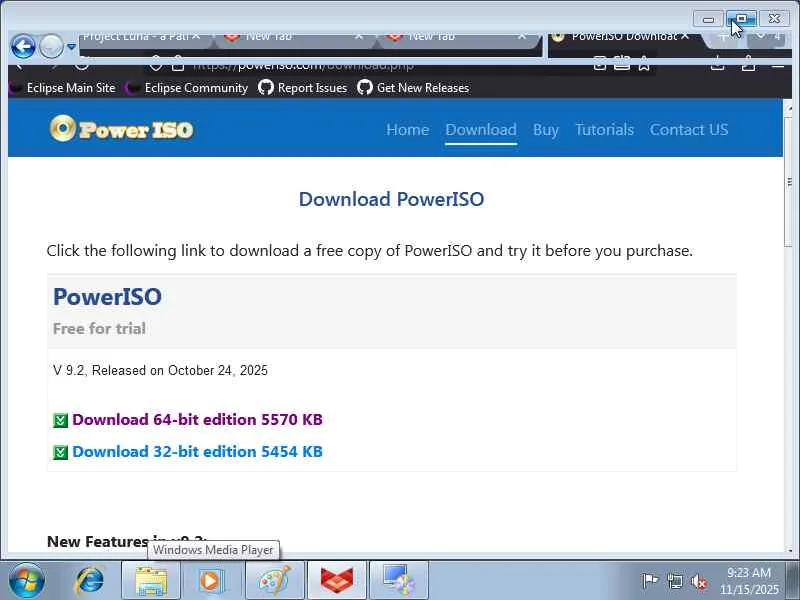Screen dimensions: 800x600
Task: Click the V 9.2 release date text
Action: point(160,370)
